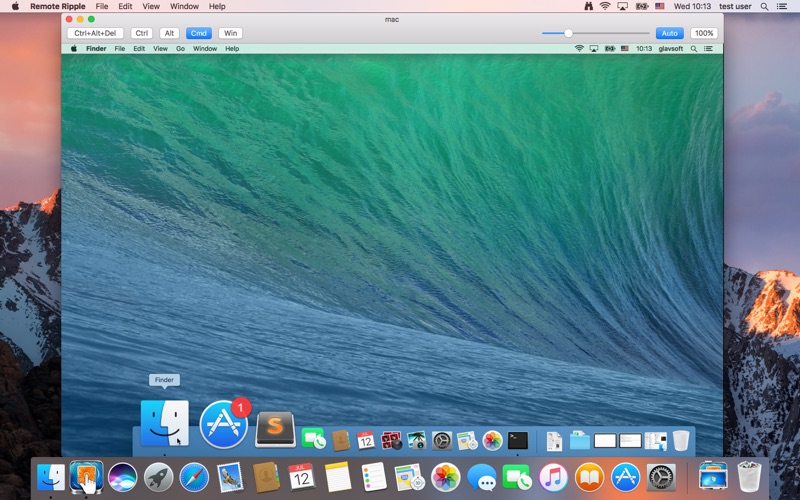Open remote Apple menu inside viewer

click(x=73, y=48)
